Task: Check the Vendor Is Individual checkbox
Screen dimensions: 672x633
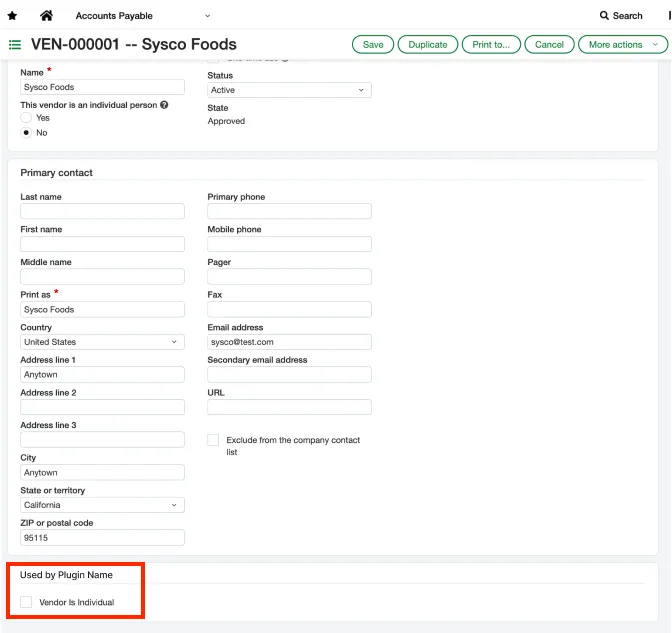Action: tap(26, 602)
